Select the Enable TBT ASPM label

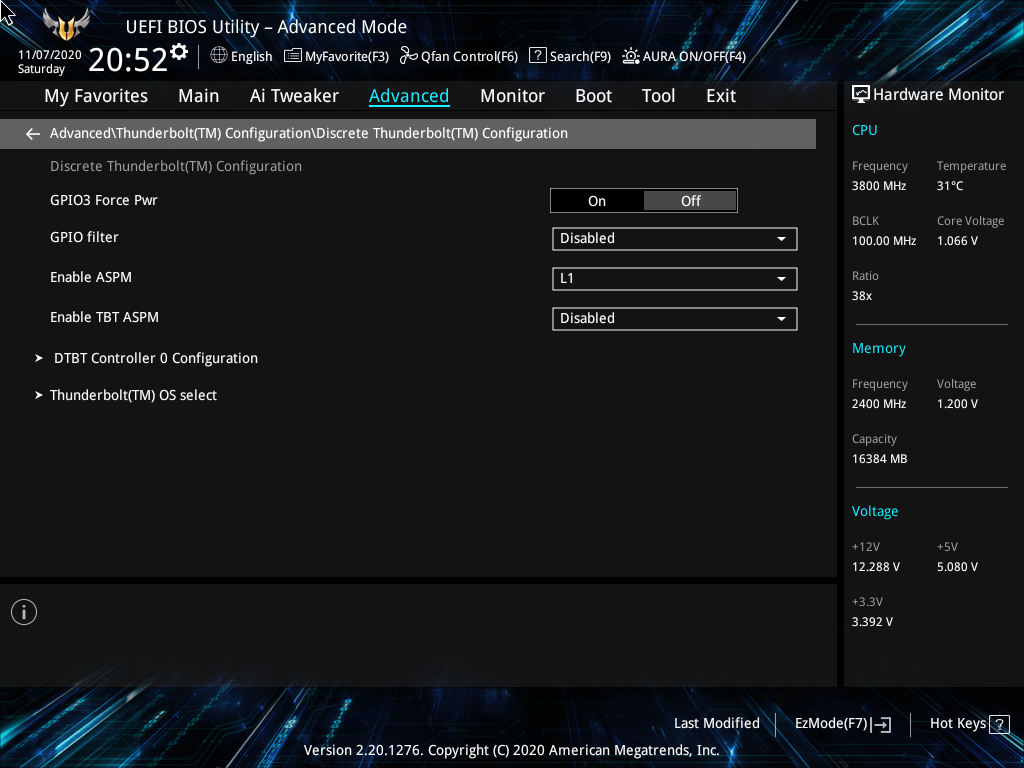(x=104, y=317)
